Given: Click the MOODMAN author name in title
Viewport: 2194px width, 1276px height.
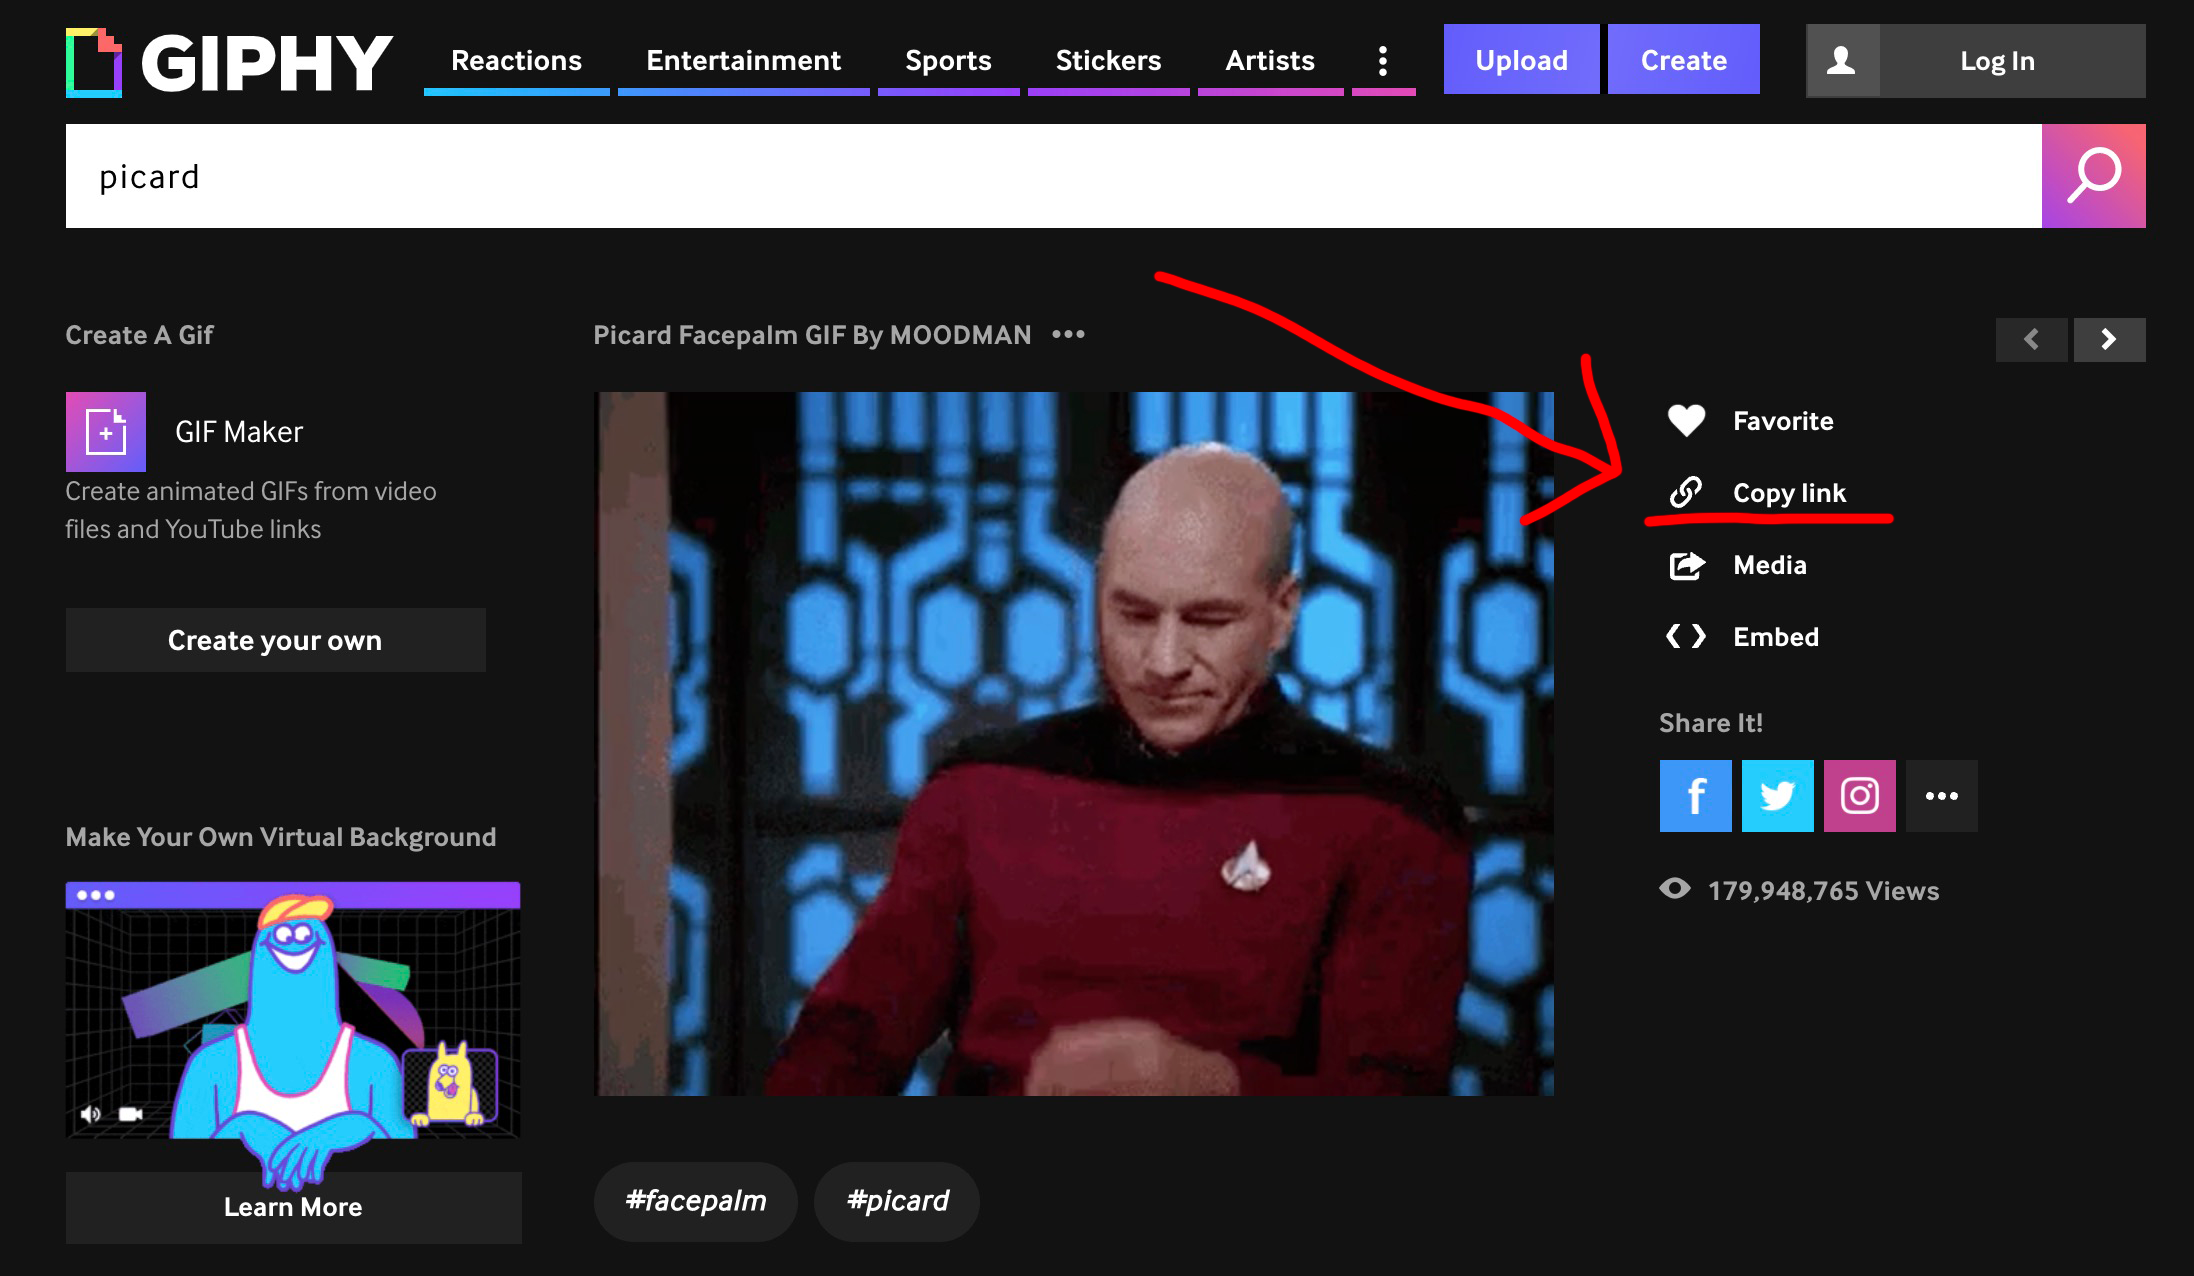Looking at the screenshot, I should 960,335.
